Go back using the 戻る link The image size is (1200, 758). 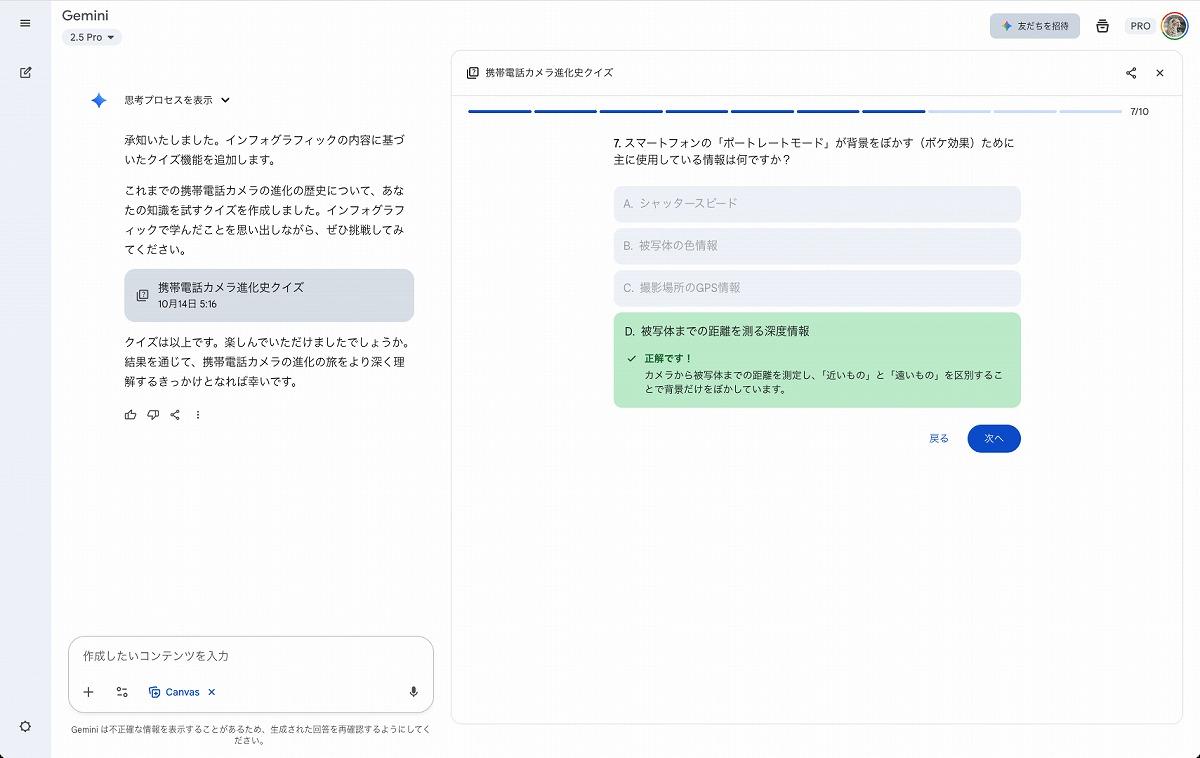(x=938, y=438)
